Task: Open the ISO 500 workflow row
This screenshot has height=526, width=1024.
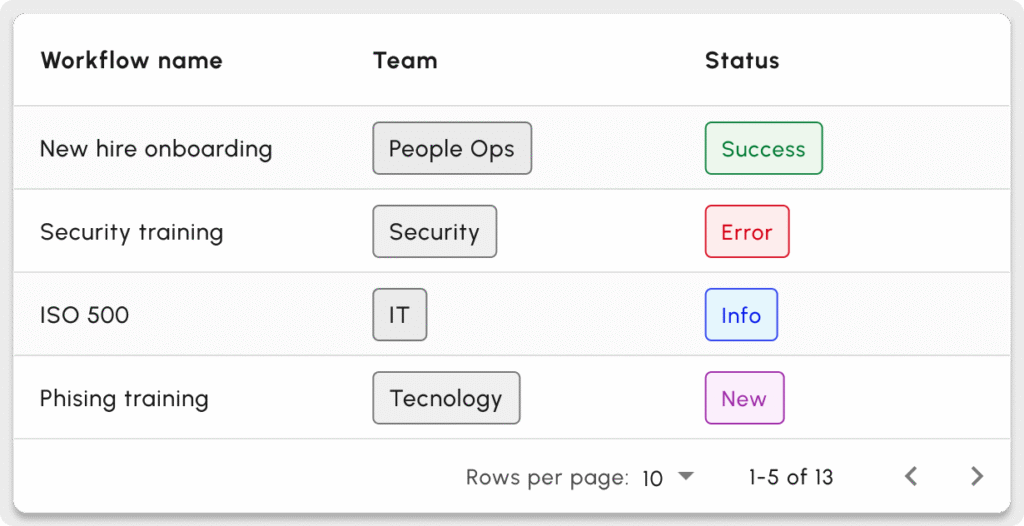Action: [x=84, y=315]
